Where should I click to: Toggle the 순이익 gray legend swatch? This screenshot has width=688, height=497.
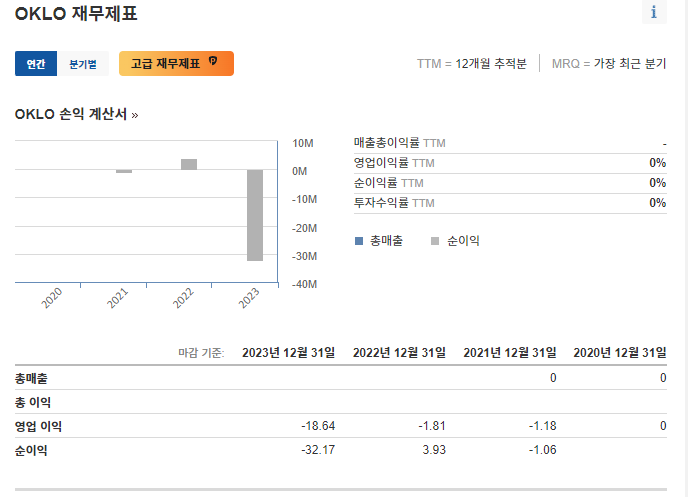pos(435,241)
